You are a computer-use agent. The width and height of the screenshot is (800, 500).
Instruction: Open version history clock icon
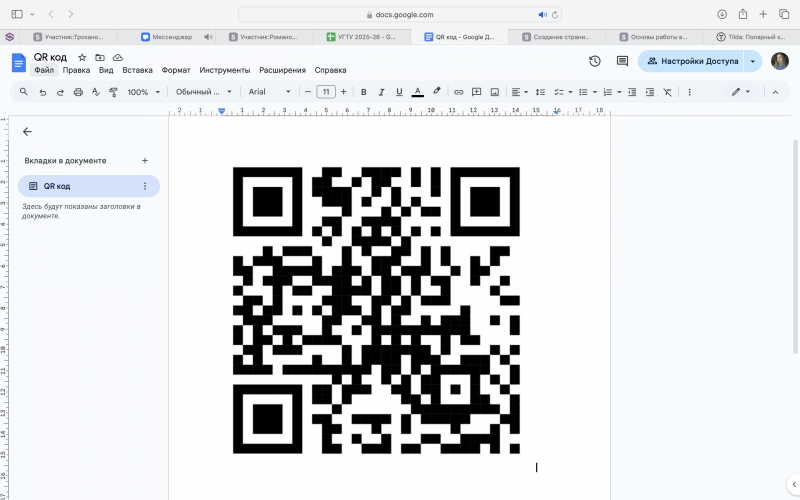pyautogui.click(x=595, y=61)
